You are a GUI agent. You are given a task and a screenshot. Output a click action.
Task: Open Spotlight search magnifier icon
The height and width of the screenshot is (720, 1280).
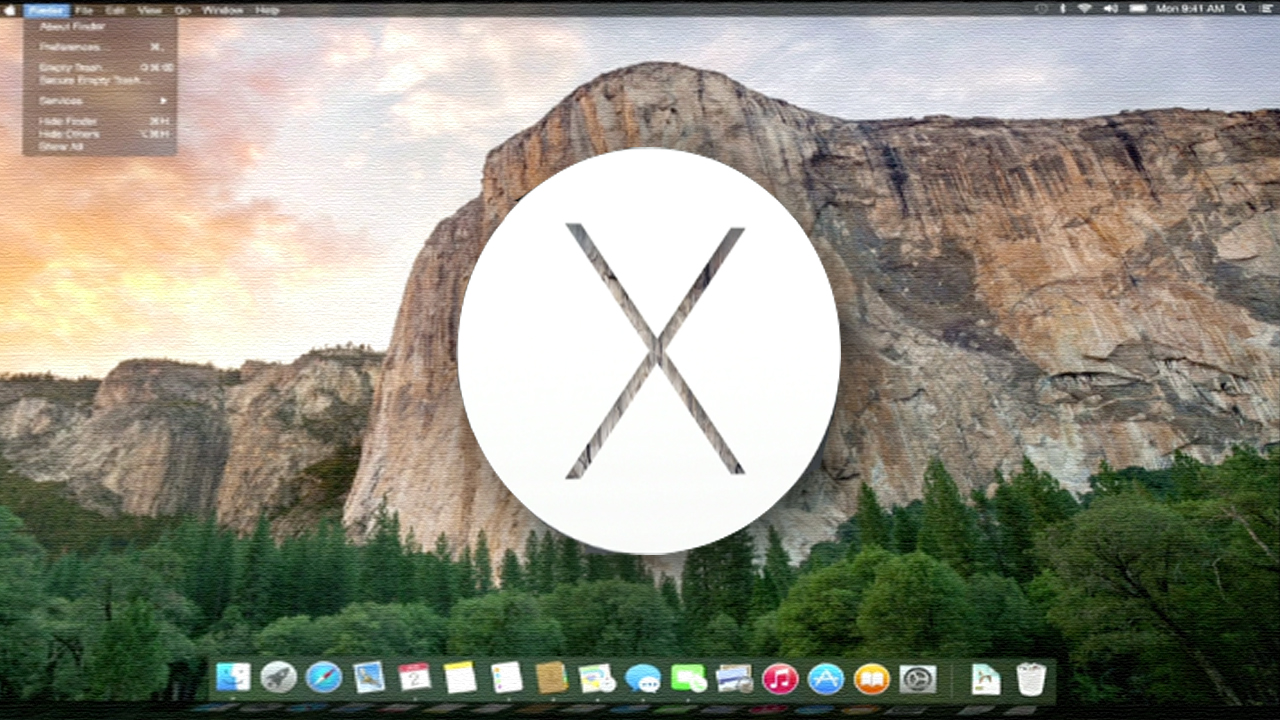[x=1240, y=9]
